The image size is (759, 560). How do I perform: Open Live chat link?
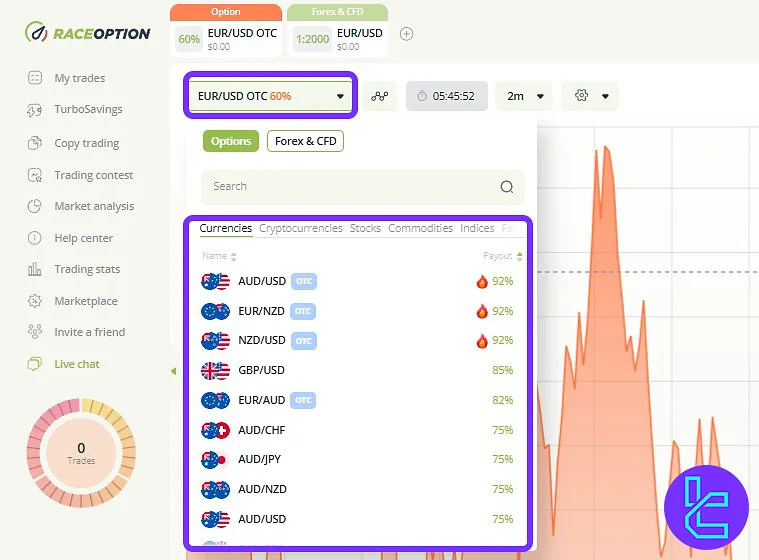point(77,364)
